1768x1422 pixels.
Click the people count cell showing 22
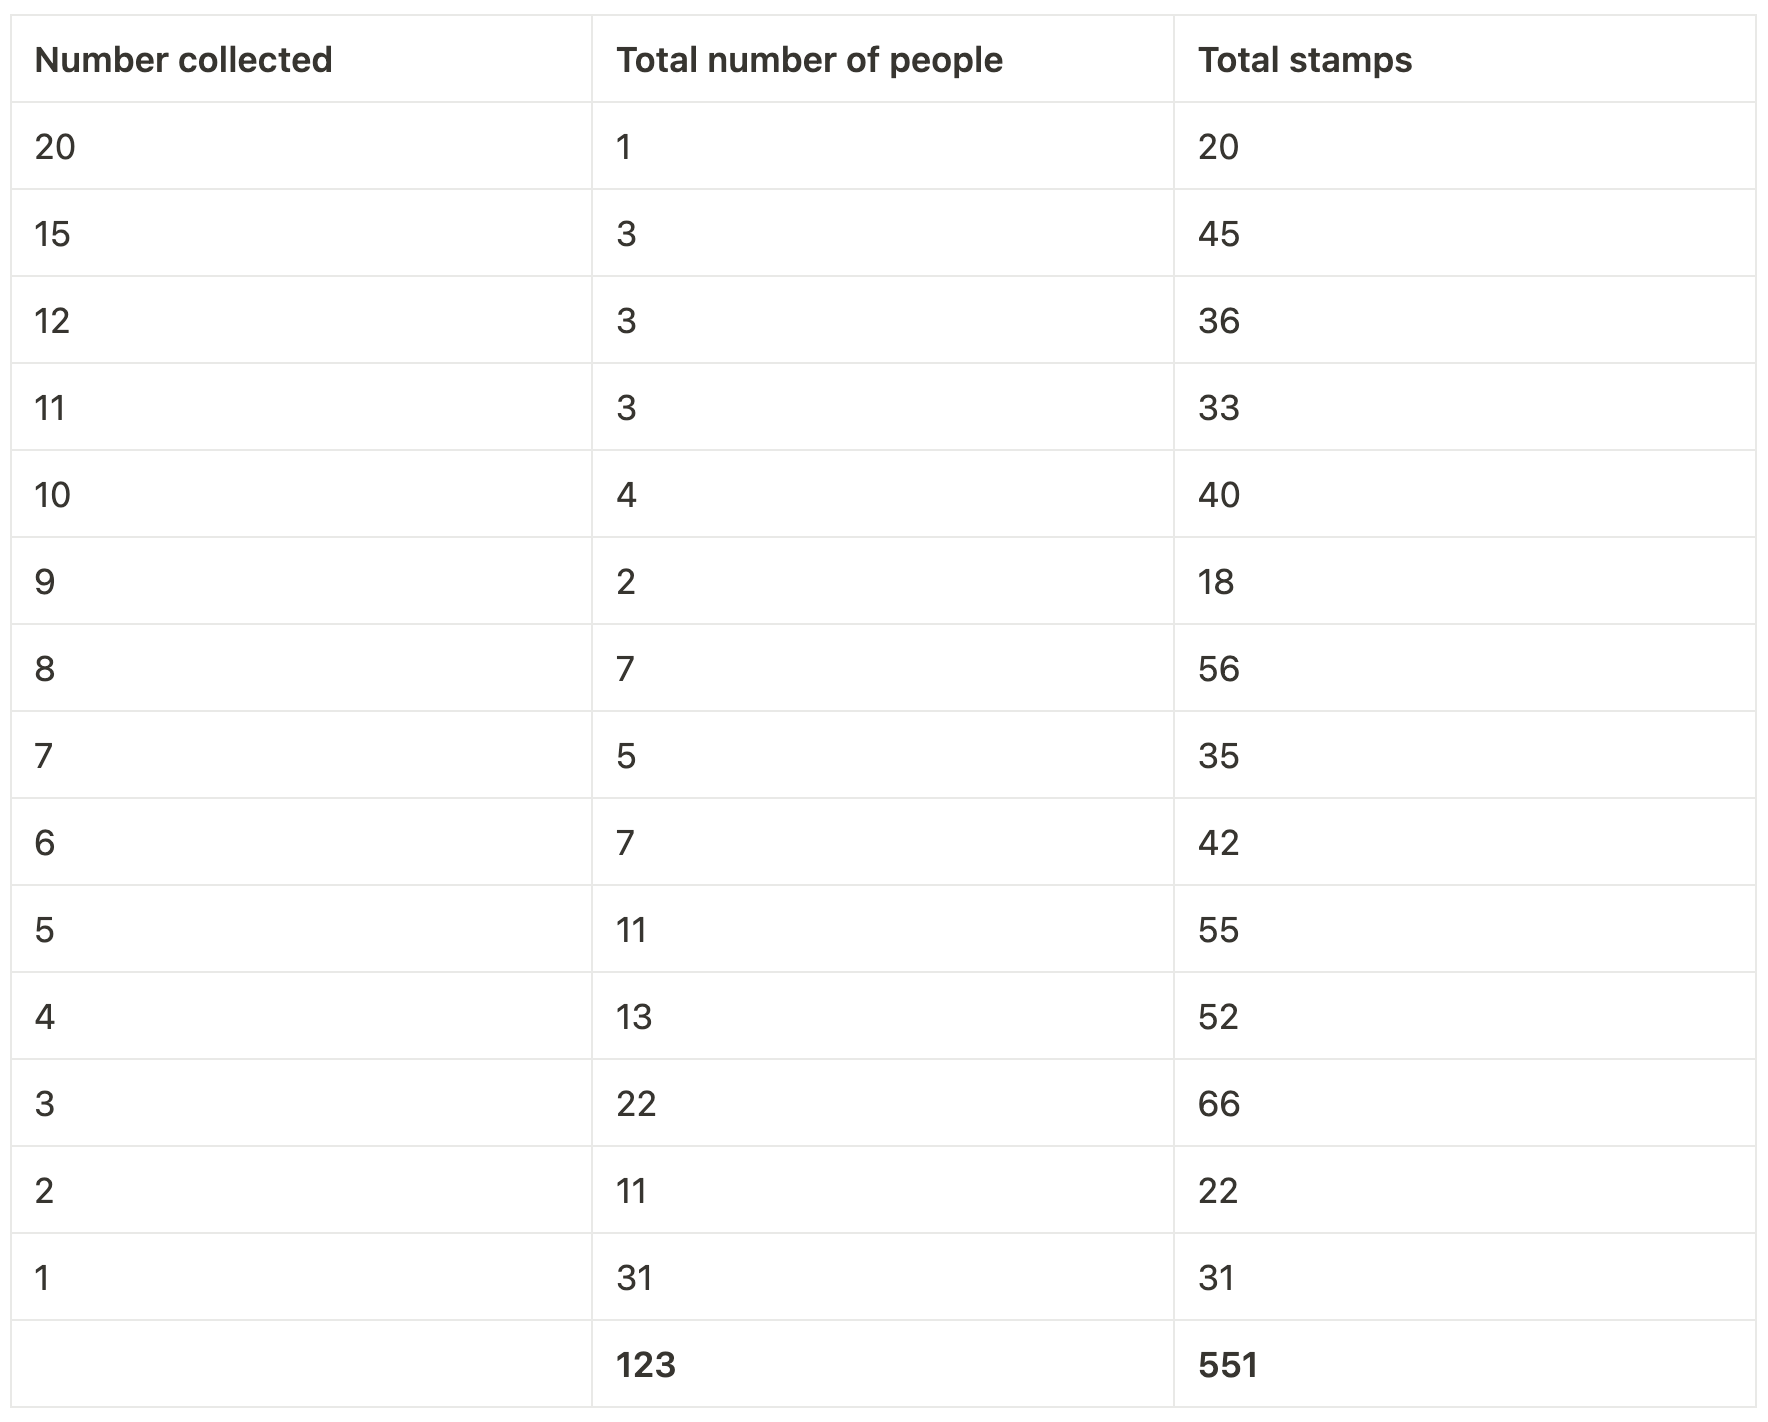pos(636,1104)
